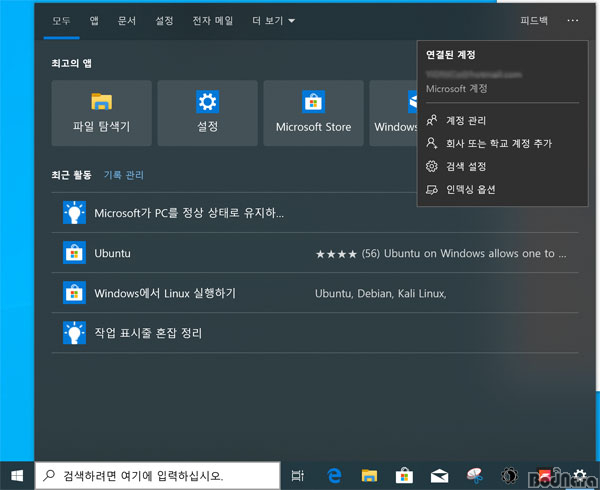Focus the taskbar search input box
Screen dimensions: 600x490
158,475
